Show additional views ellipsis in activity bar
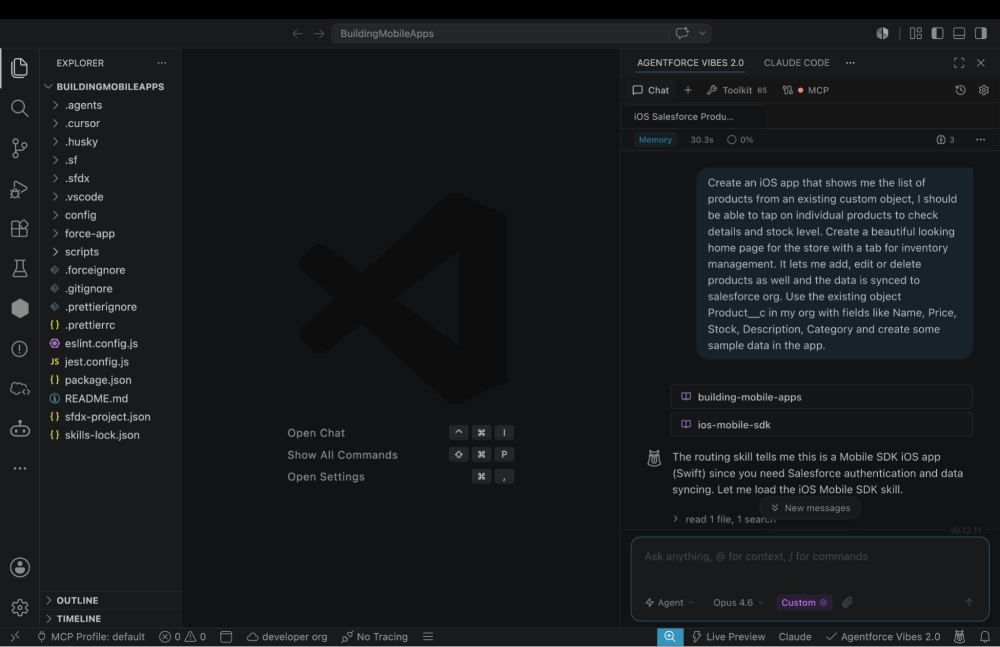Viewport: 1000px width, 647px height. click(x=20, y=468)
